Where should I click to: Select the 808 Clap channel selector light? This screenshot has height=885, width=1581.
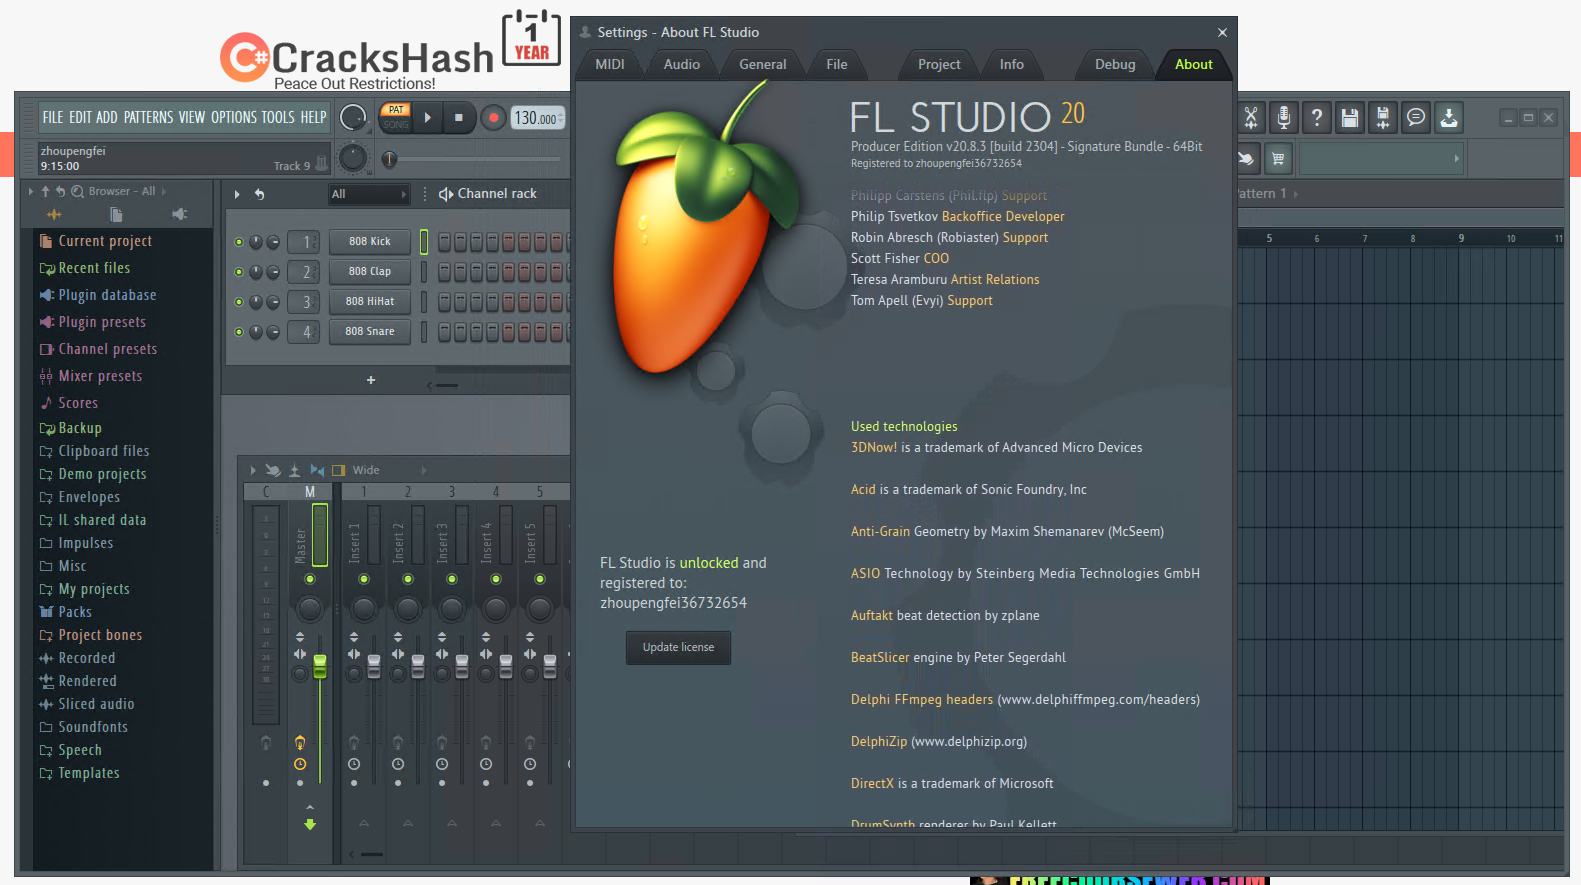(424, 272)
